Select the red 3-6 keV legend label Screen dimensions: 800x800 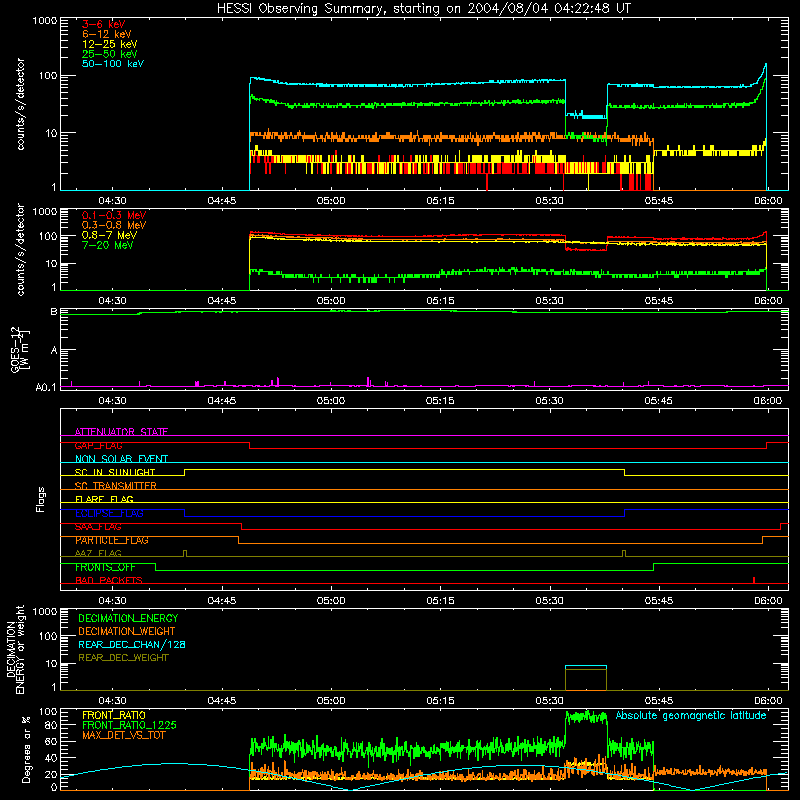(103, 24)
